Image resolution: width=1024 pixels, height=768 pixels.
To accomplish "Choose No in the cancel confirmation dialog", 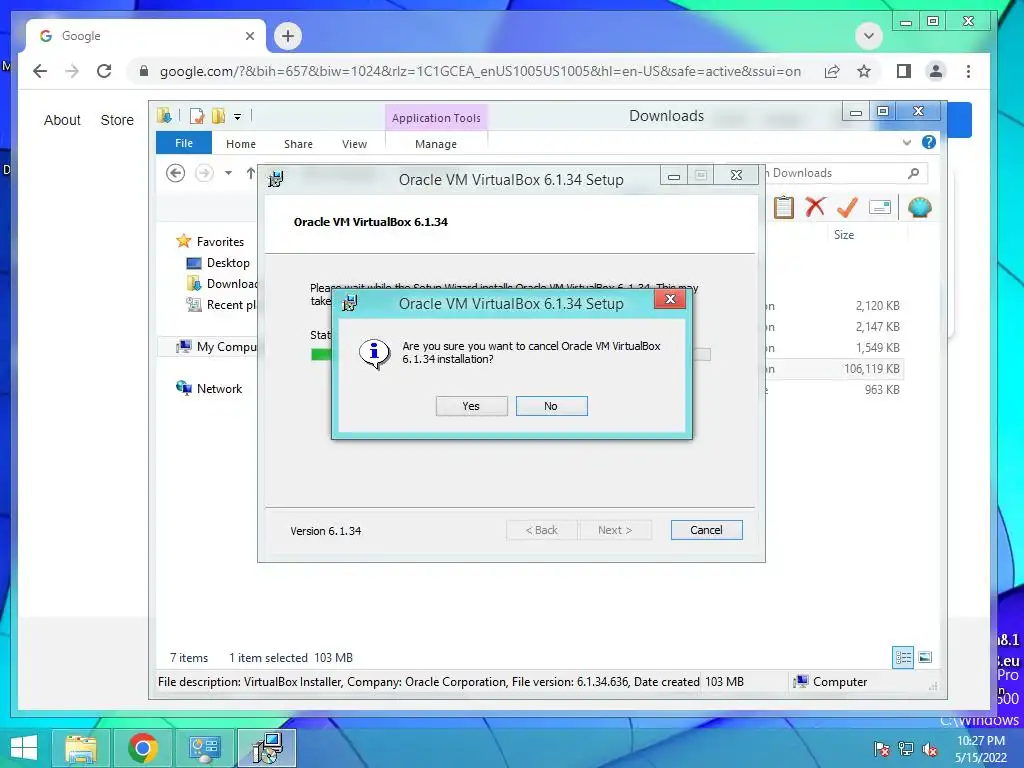I will 551,406.
